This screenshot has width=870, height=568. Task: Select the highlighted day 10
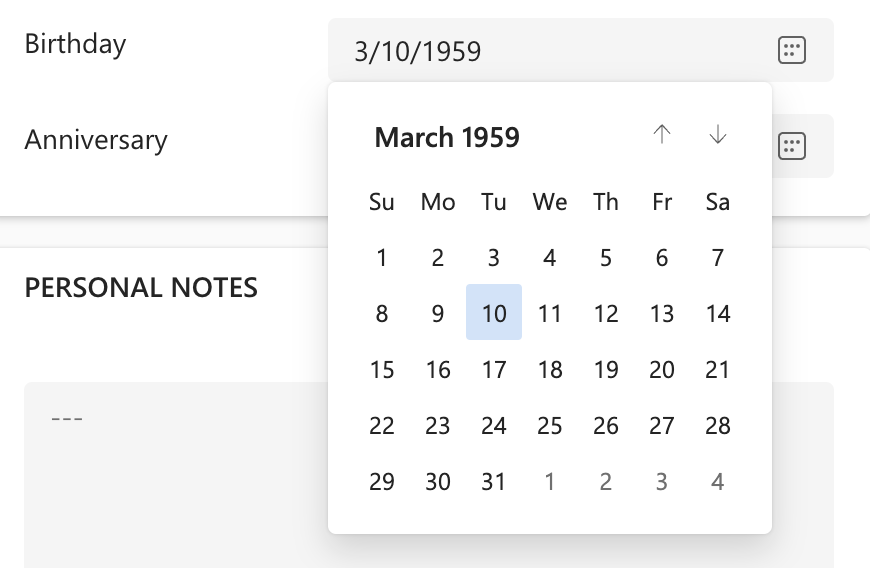coord(494,313)
